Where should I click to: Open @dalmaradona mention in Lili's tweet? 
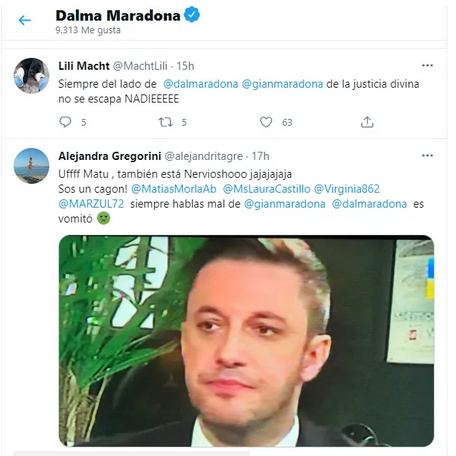click(201, 84)
